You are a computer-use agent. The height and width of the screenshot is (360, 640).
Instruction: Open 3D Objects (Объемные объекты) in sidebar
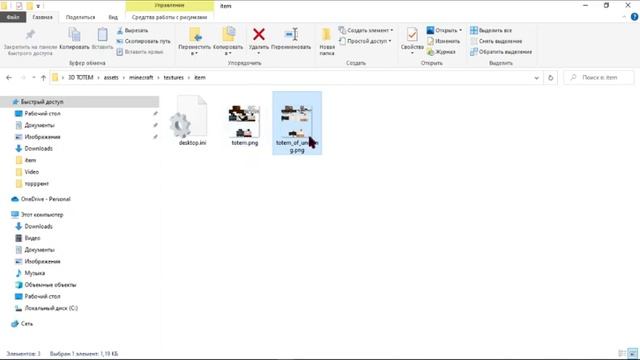point(50,285)
